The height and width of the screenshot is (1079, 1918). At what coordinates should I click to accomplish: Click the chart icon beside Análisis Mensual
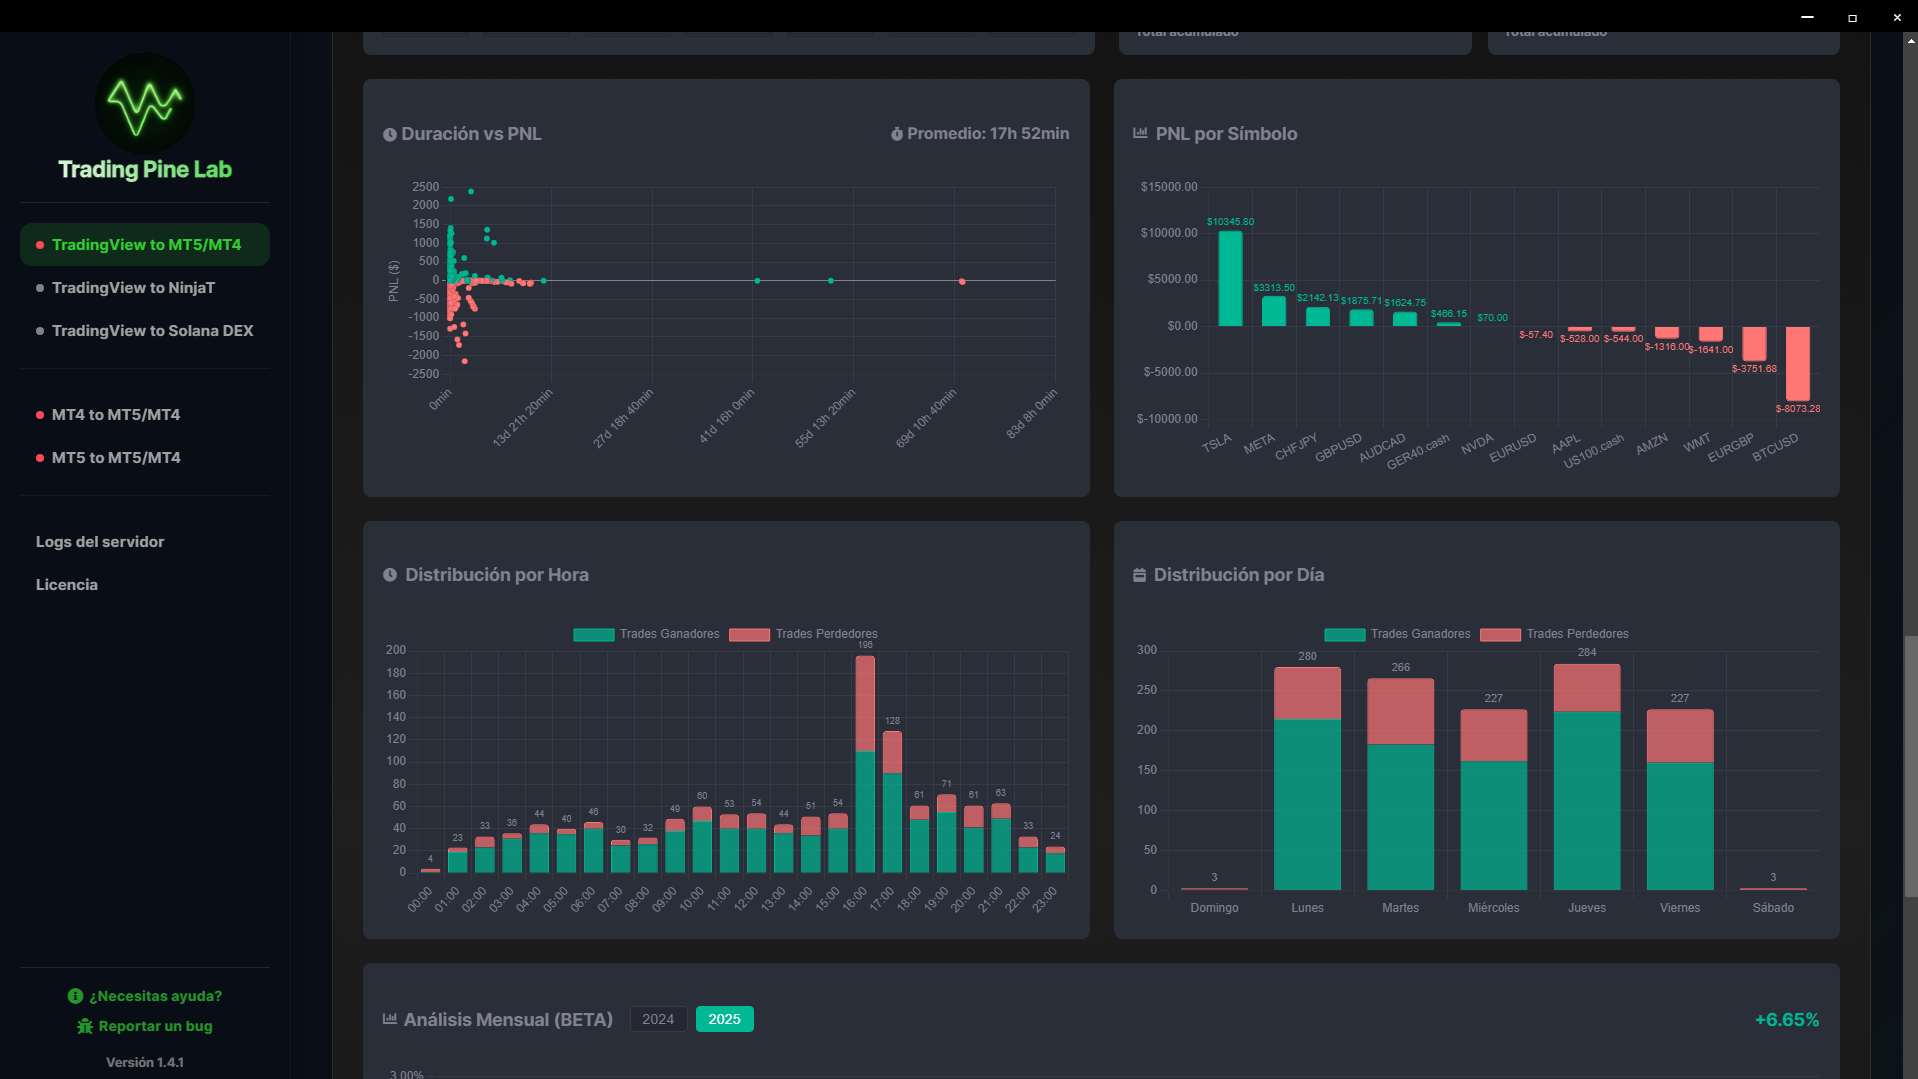(390, 1019)
